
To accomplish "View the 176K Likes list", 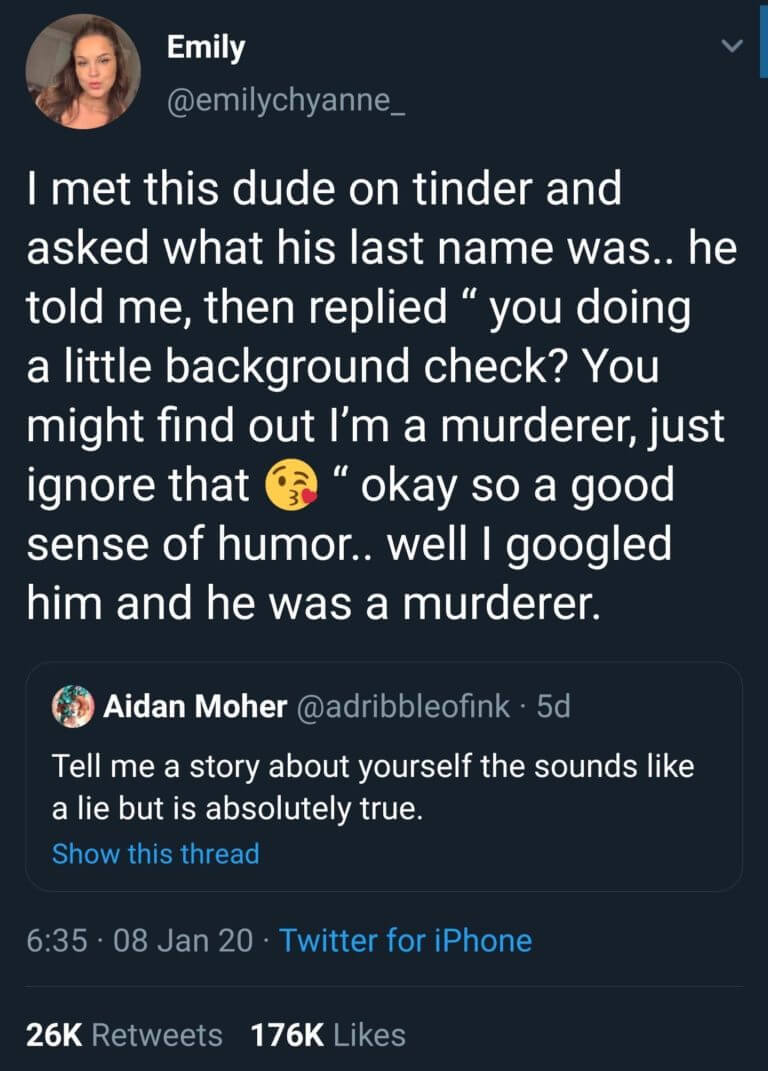I will point(328,1035).
